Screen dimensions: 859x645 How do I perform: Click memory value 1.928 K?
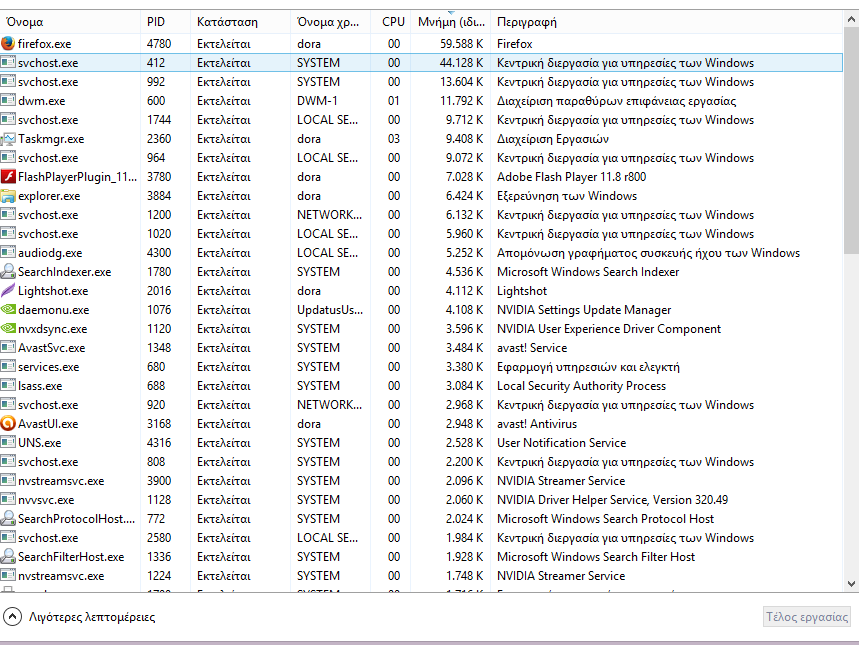coord(464,557)
